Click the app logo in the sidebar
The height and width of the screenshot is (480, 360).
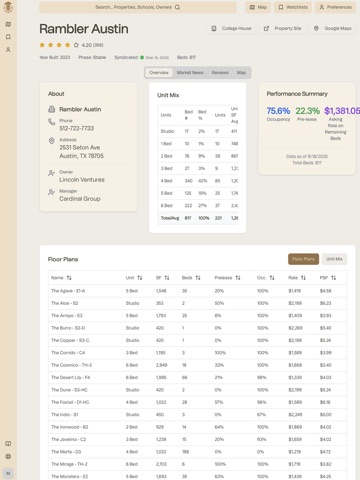[x=8, y=7]
